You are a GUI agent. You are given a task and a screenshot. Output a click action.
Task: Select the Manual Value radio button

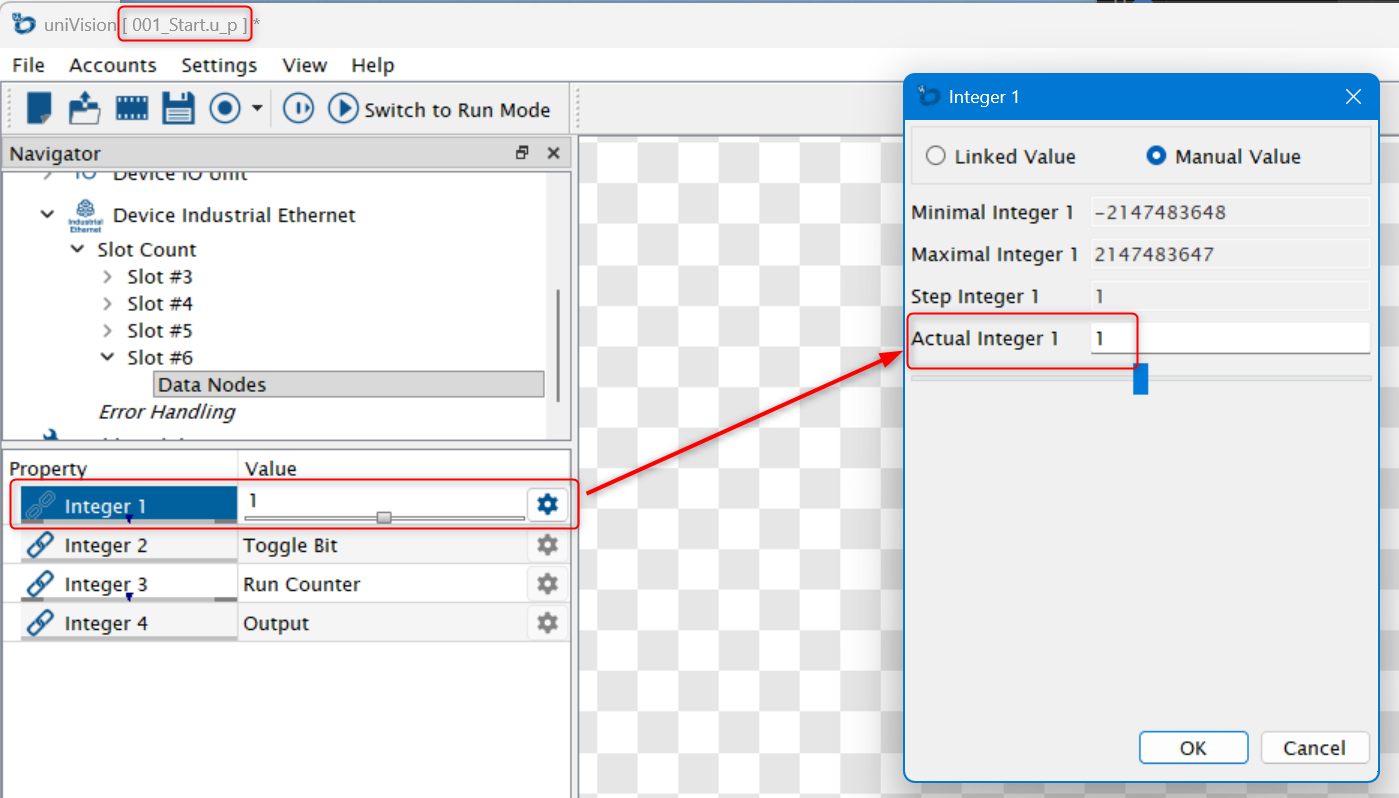tap(1156, 156)
